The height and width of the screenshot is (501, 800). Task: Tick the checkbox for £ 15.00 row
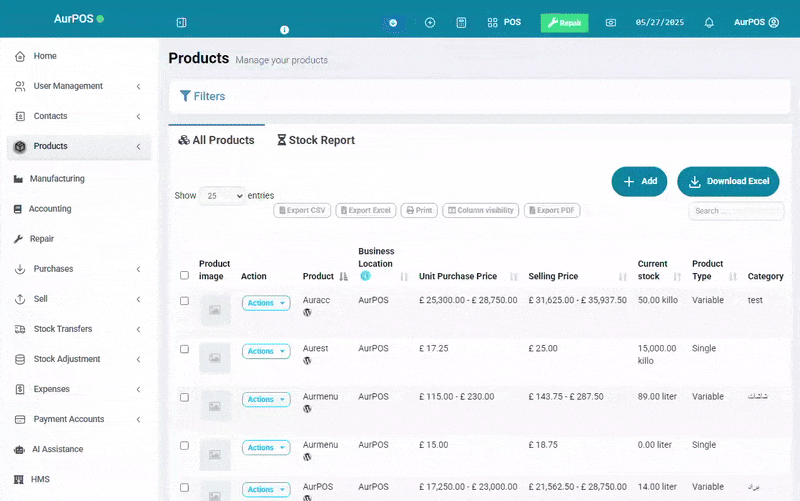(184, 445)
